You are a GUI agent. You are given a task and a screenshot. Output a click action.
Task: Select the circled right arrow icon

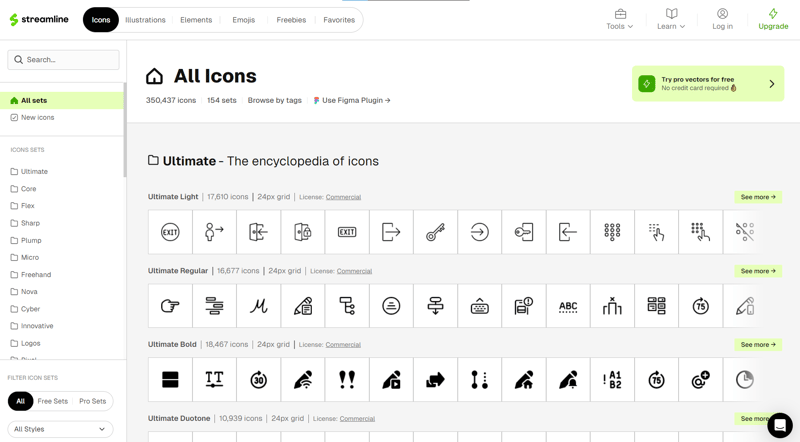pos(480,232)
